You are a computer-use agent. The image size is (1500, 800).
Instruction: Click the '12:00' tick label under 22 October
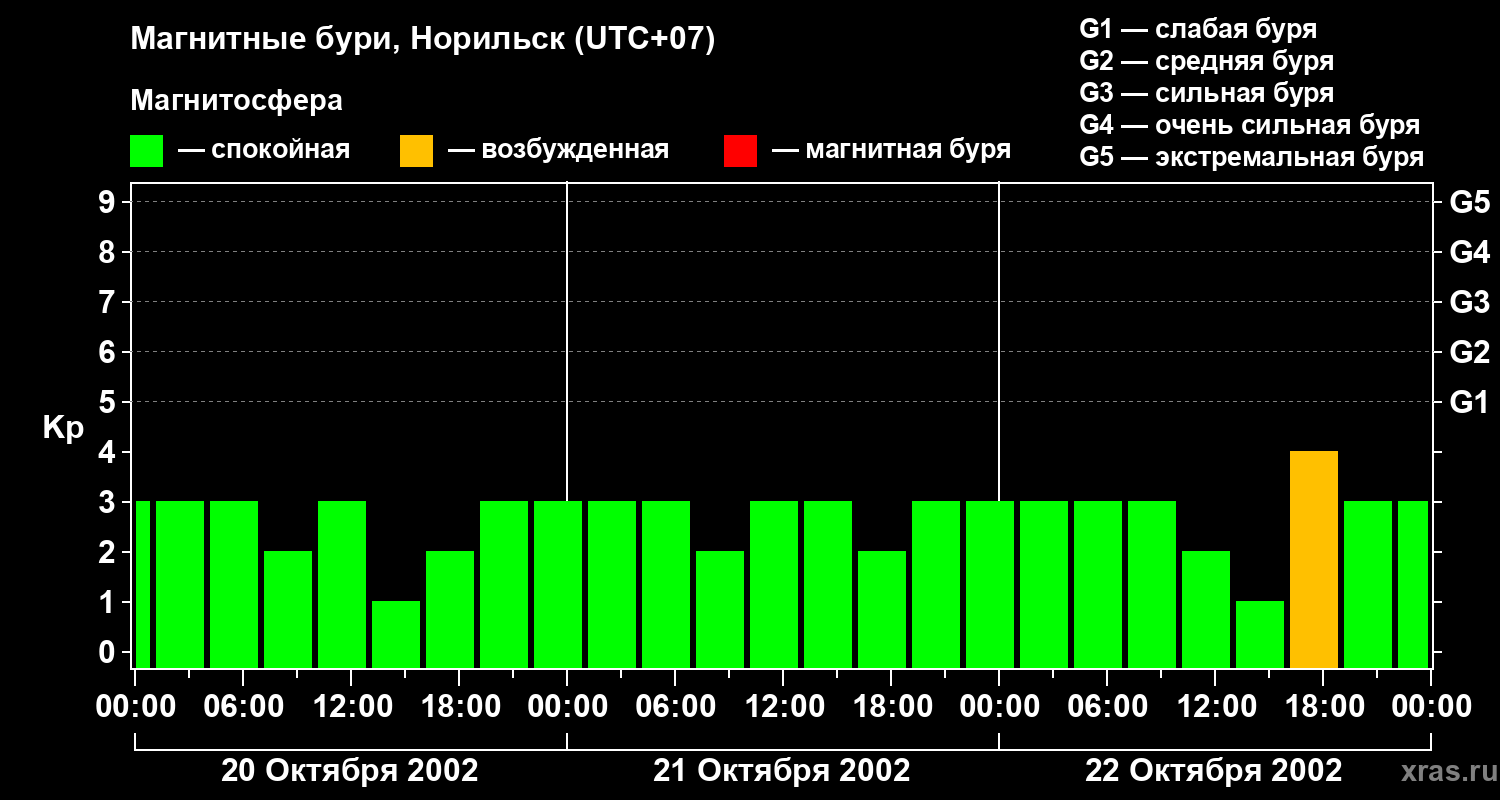click(1215, 707)
